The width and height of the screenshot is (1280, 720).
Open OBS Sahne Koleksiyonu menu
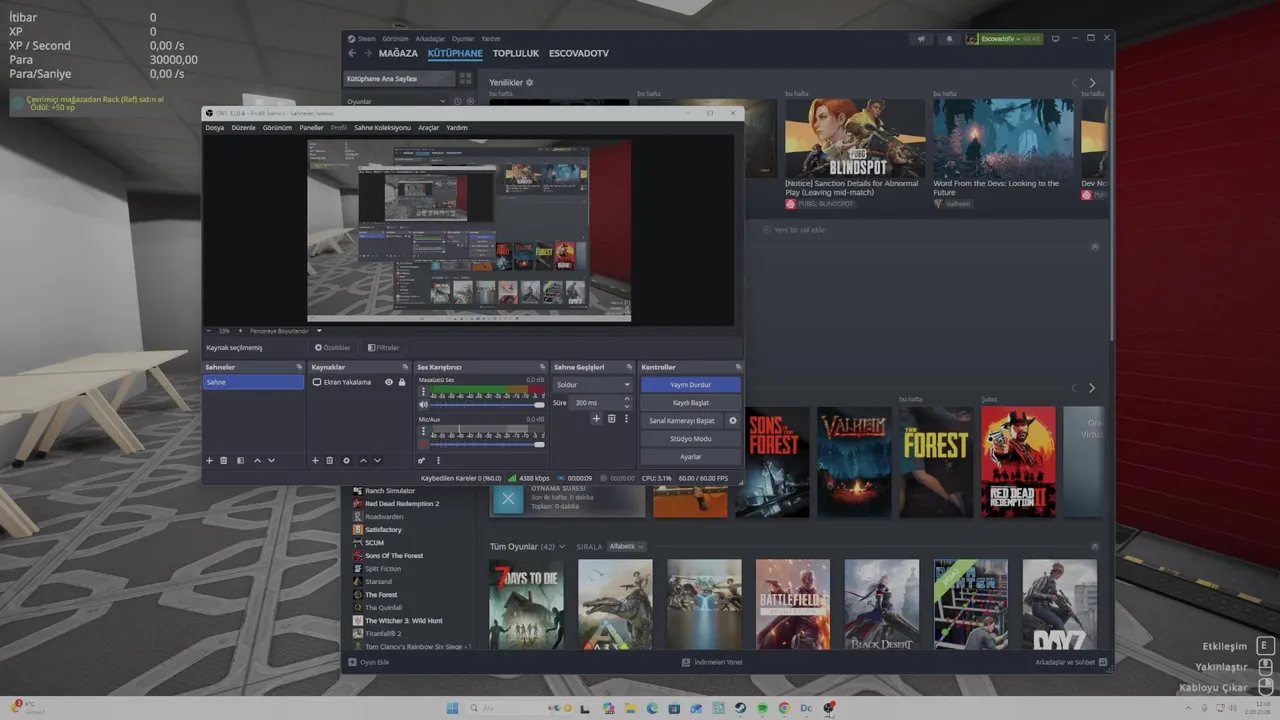382,128
